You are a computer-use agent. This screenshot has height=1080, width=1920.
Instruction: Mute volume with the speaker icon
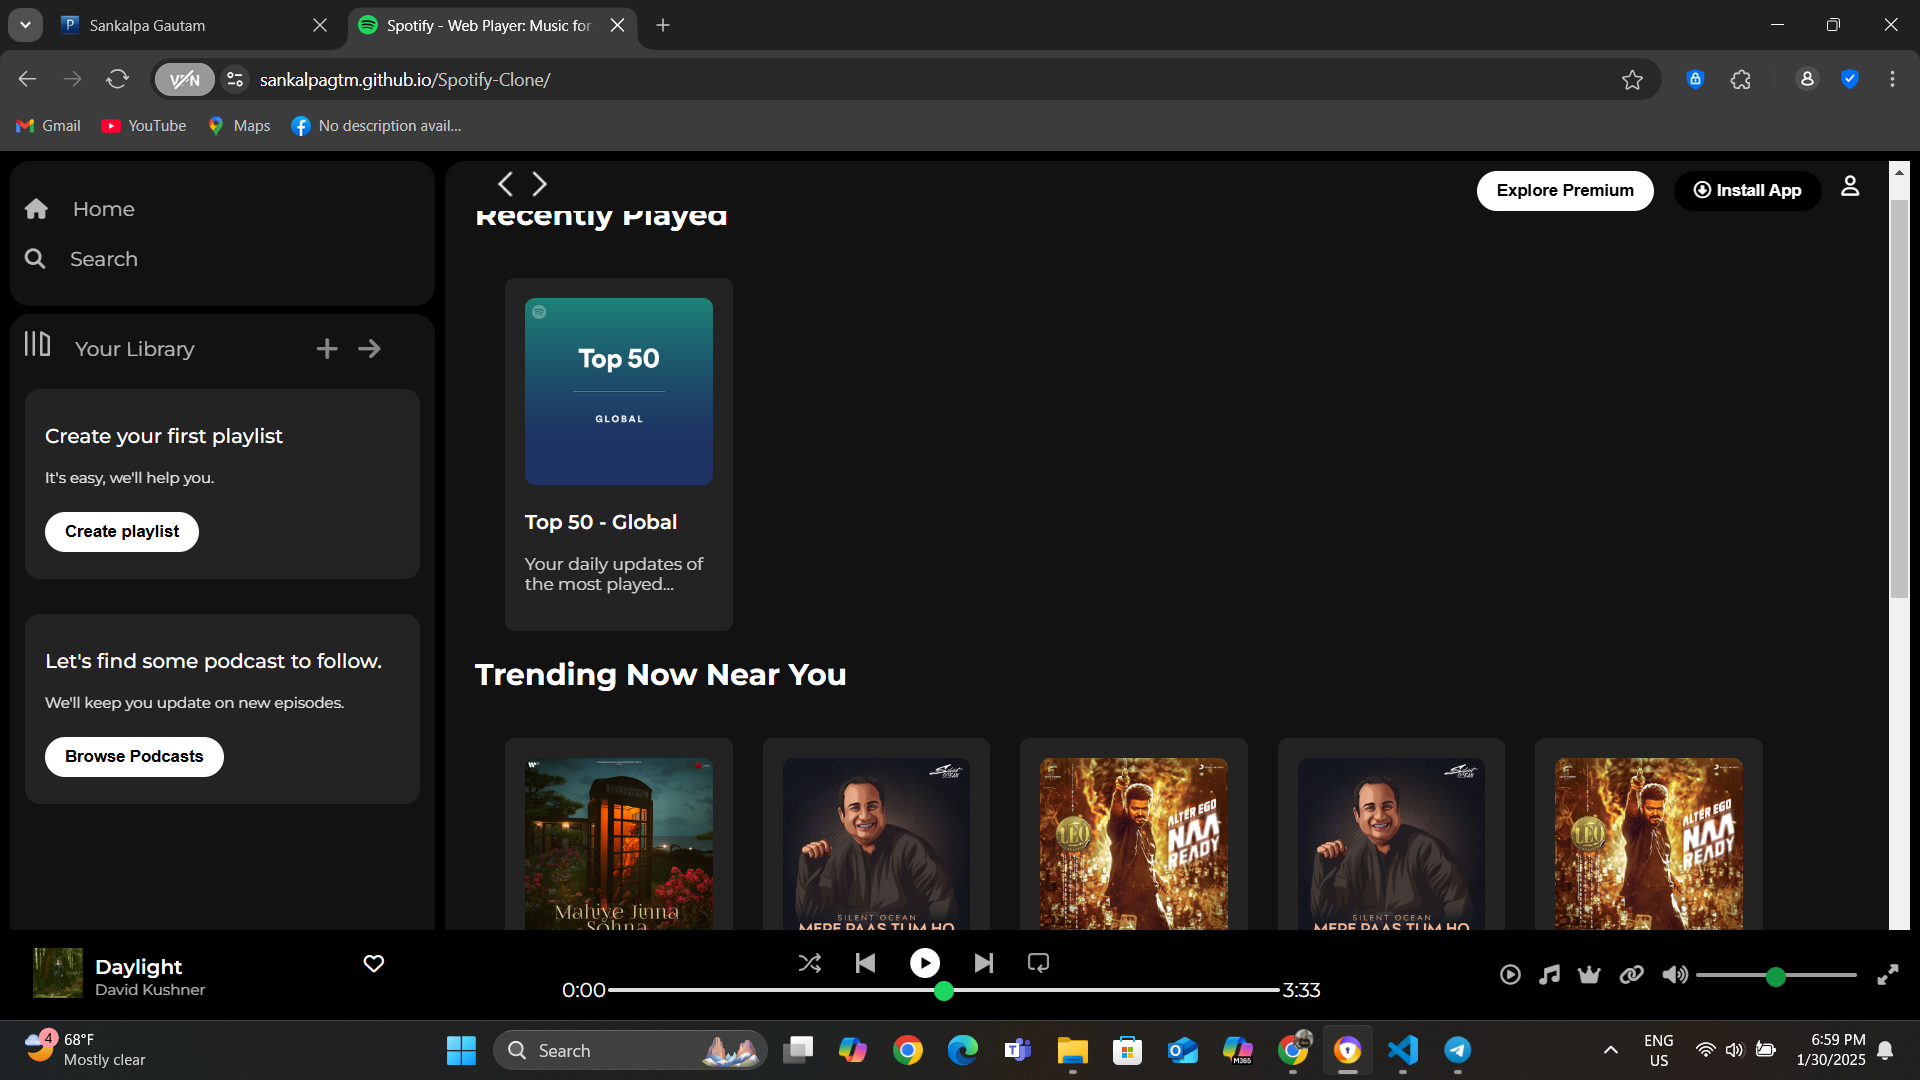1674,975
